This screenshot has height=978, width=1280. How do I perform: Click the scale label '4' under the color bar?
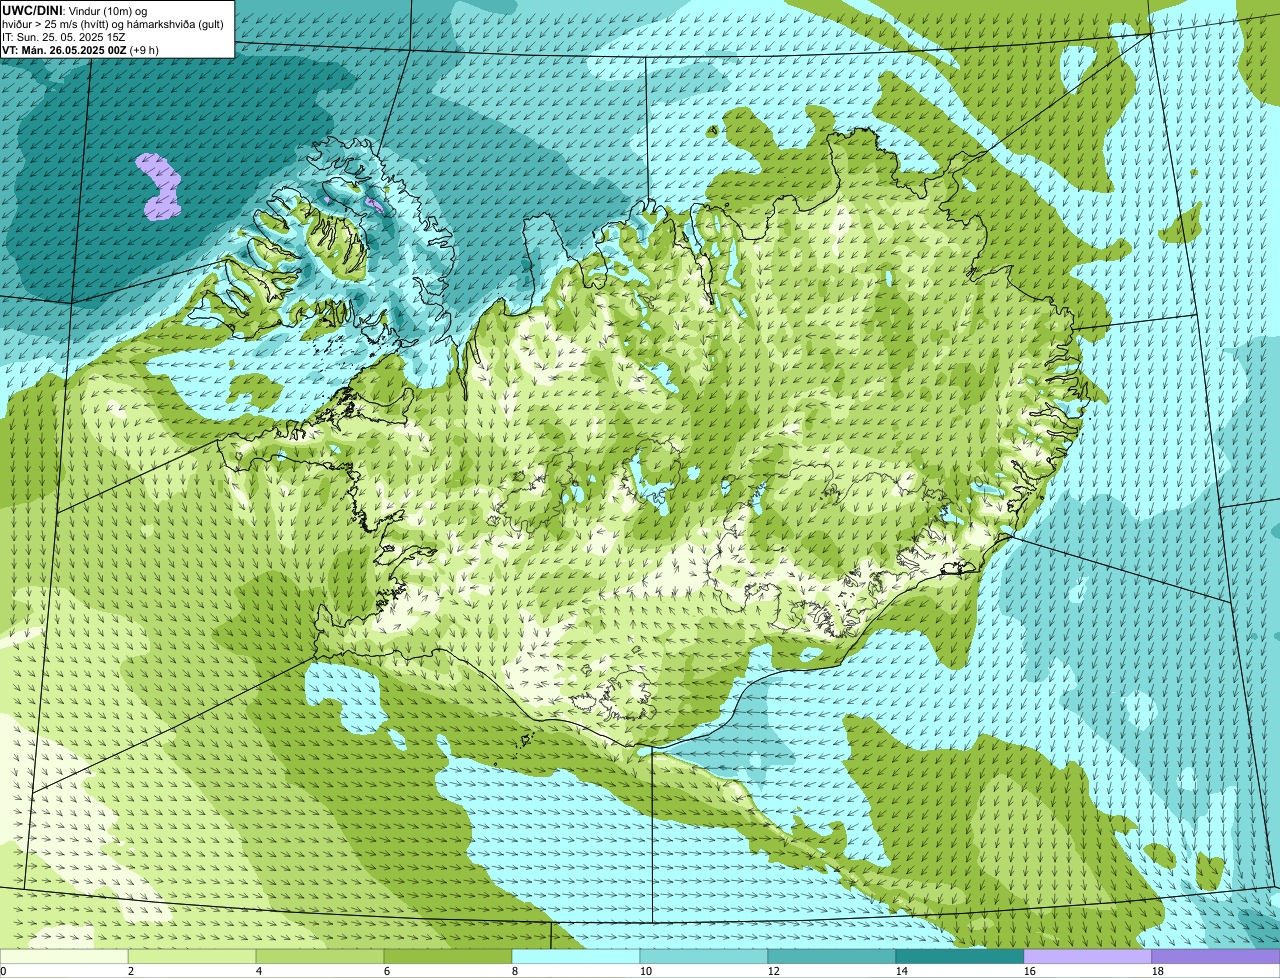click(258, 971)
